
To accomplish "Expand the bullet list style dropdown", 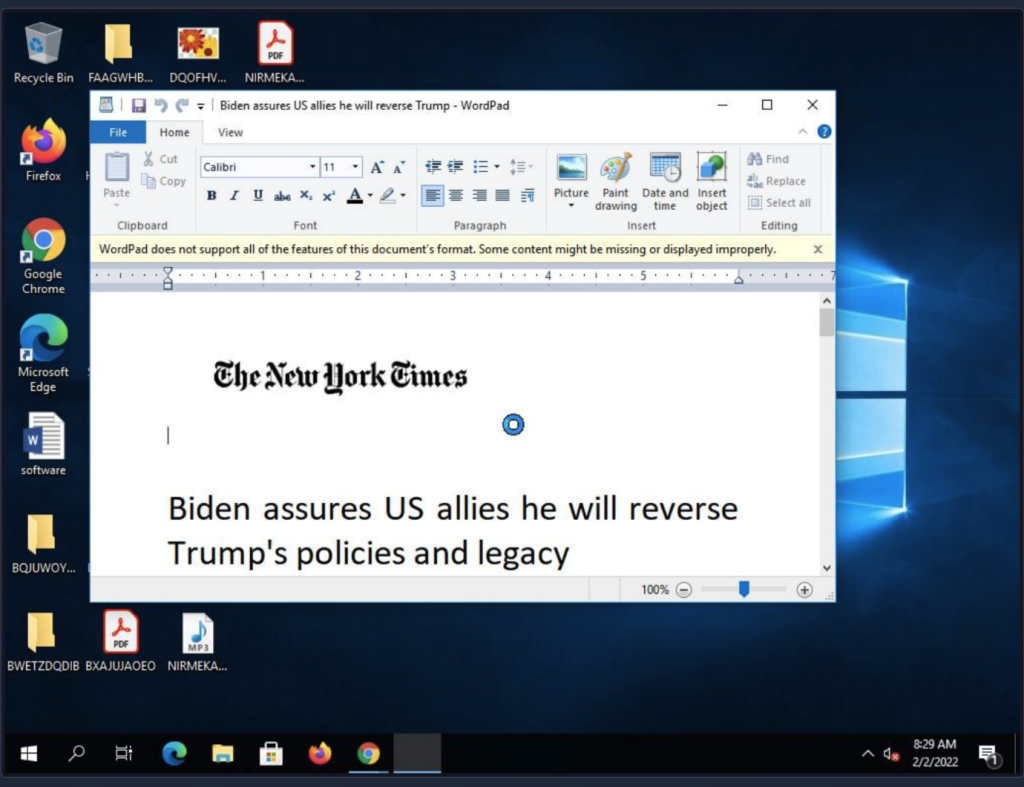I will tap(497, 167).
